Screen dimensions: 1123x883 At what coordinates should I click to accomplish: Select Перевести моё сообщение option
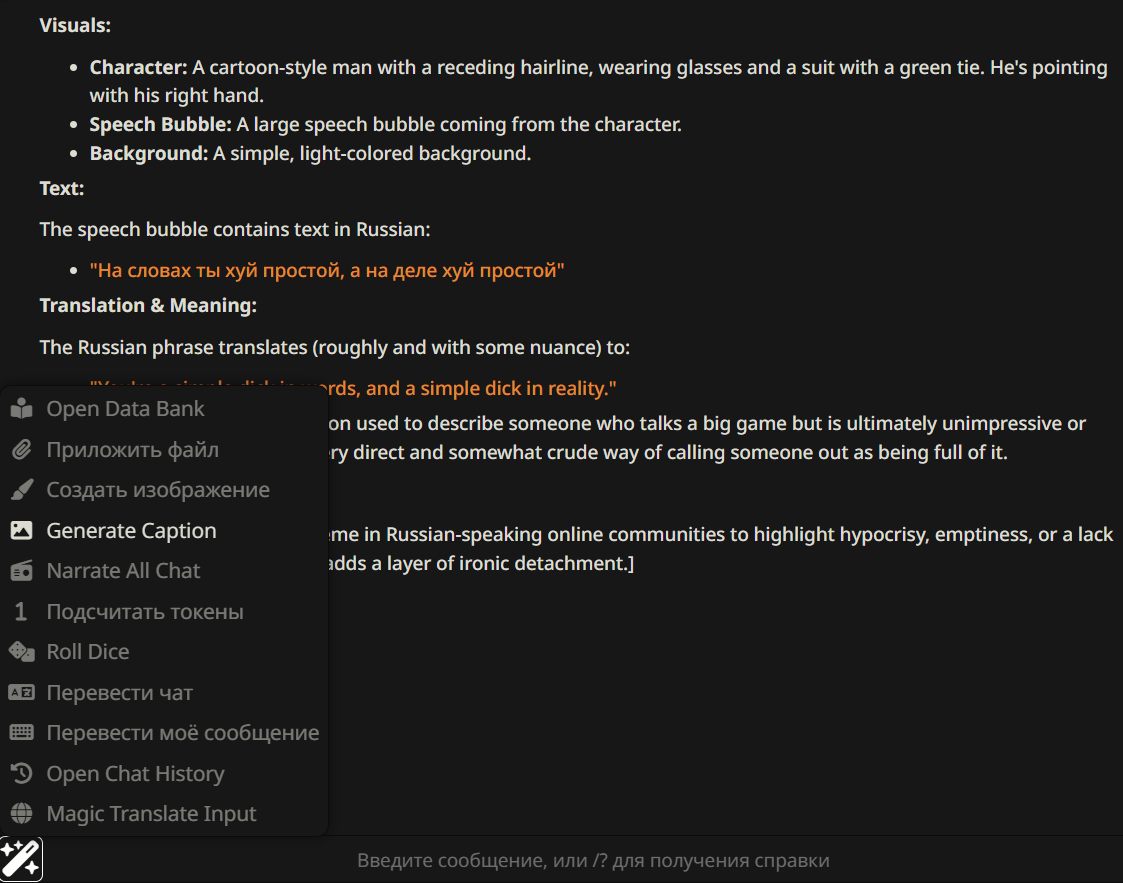pos(183,733)
